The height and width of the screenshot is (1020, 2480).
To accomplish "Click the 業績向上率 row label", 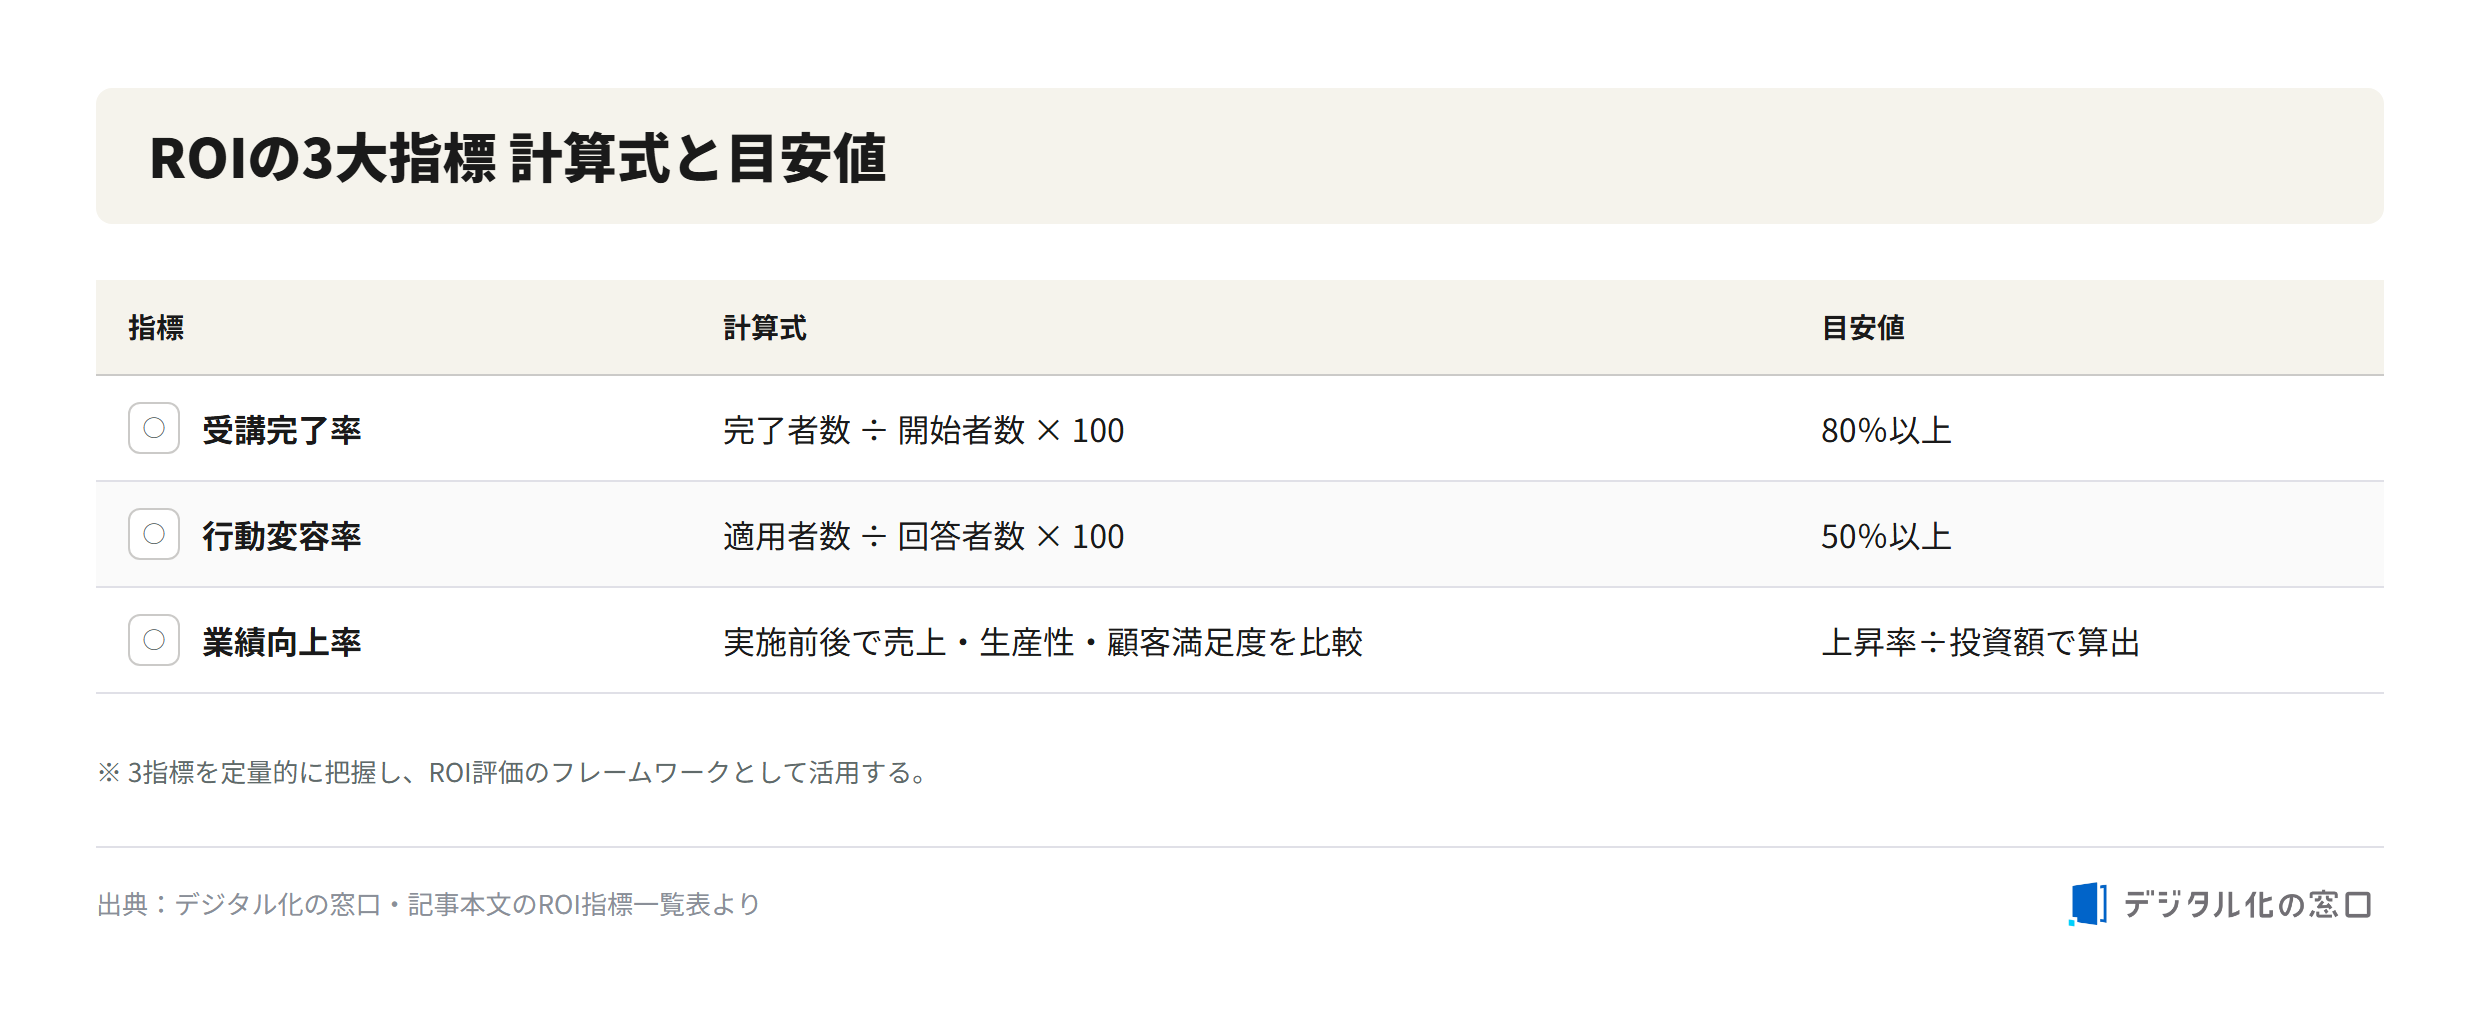I will click(x=282, y=642).
